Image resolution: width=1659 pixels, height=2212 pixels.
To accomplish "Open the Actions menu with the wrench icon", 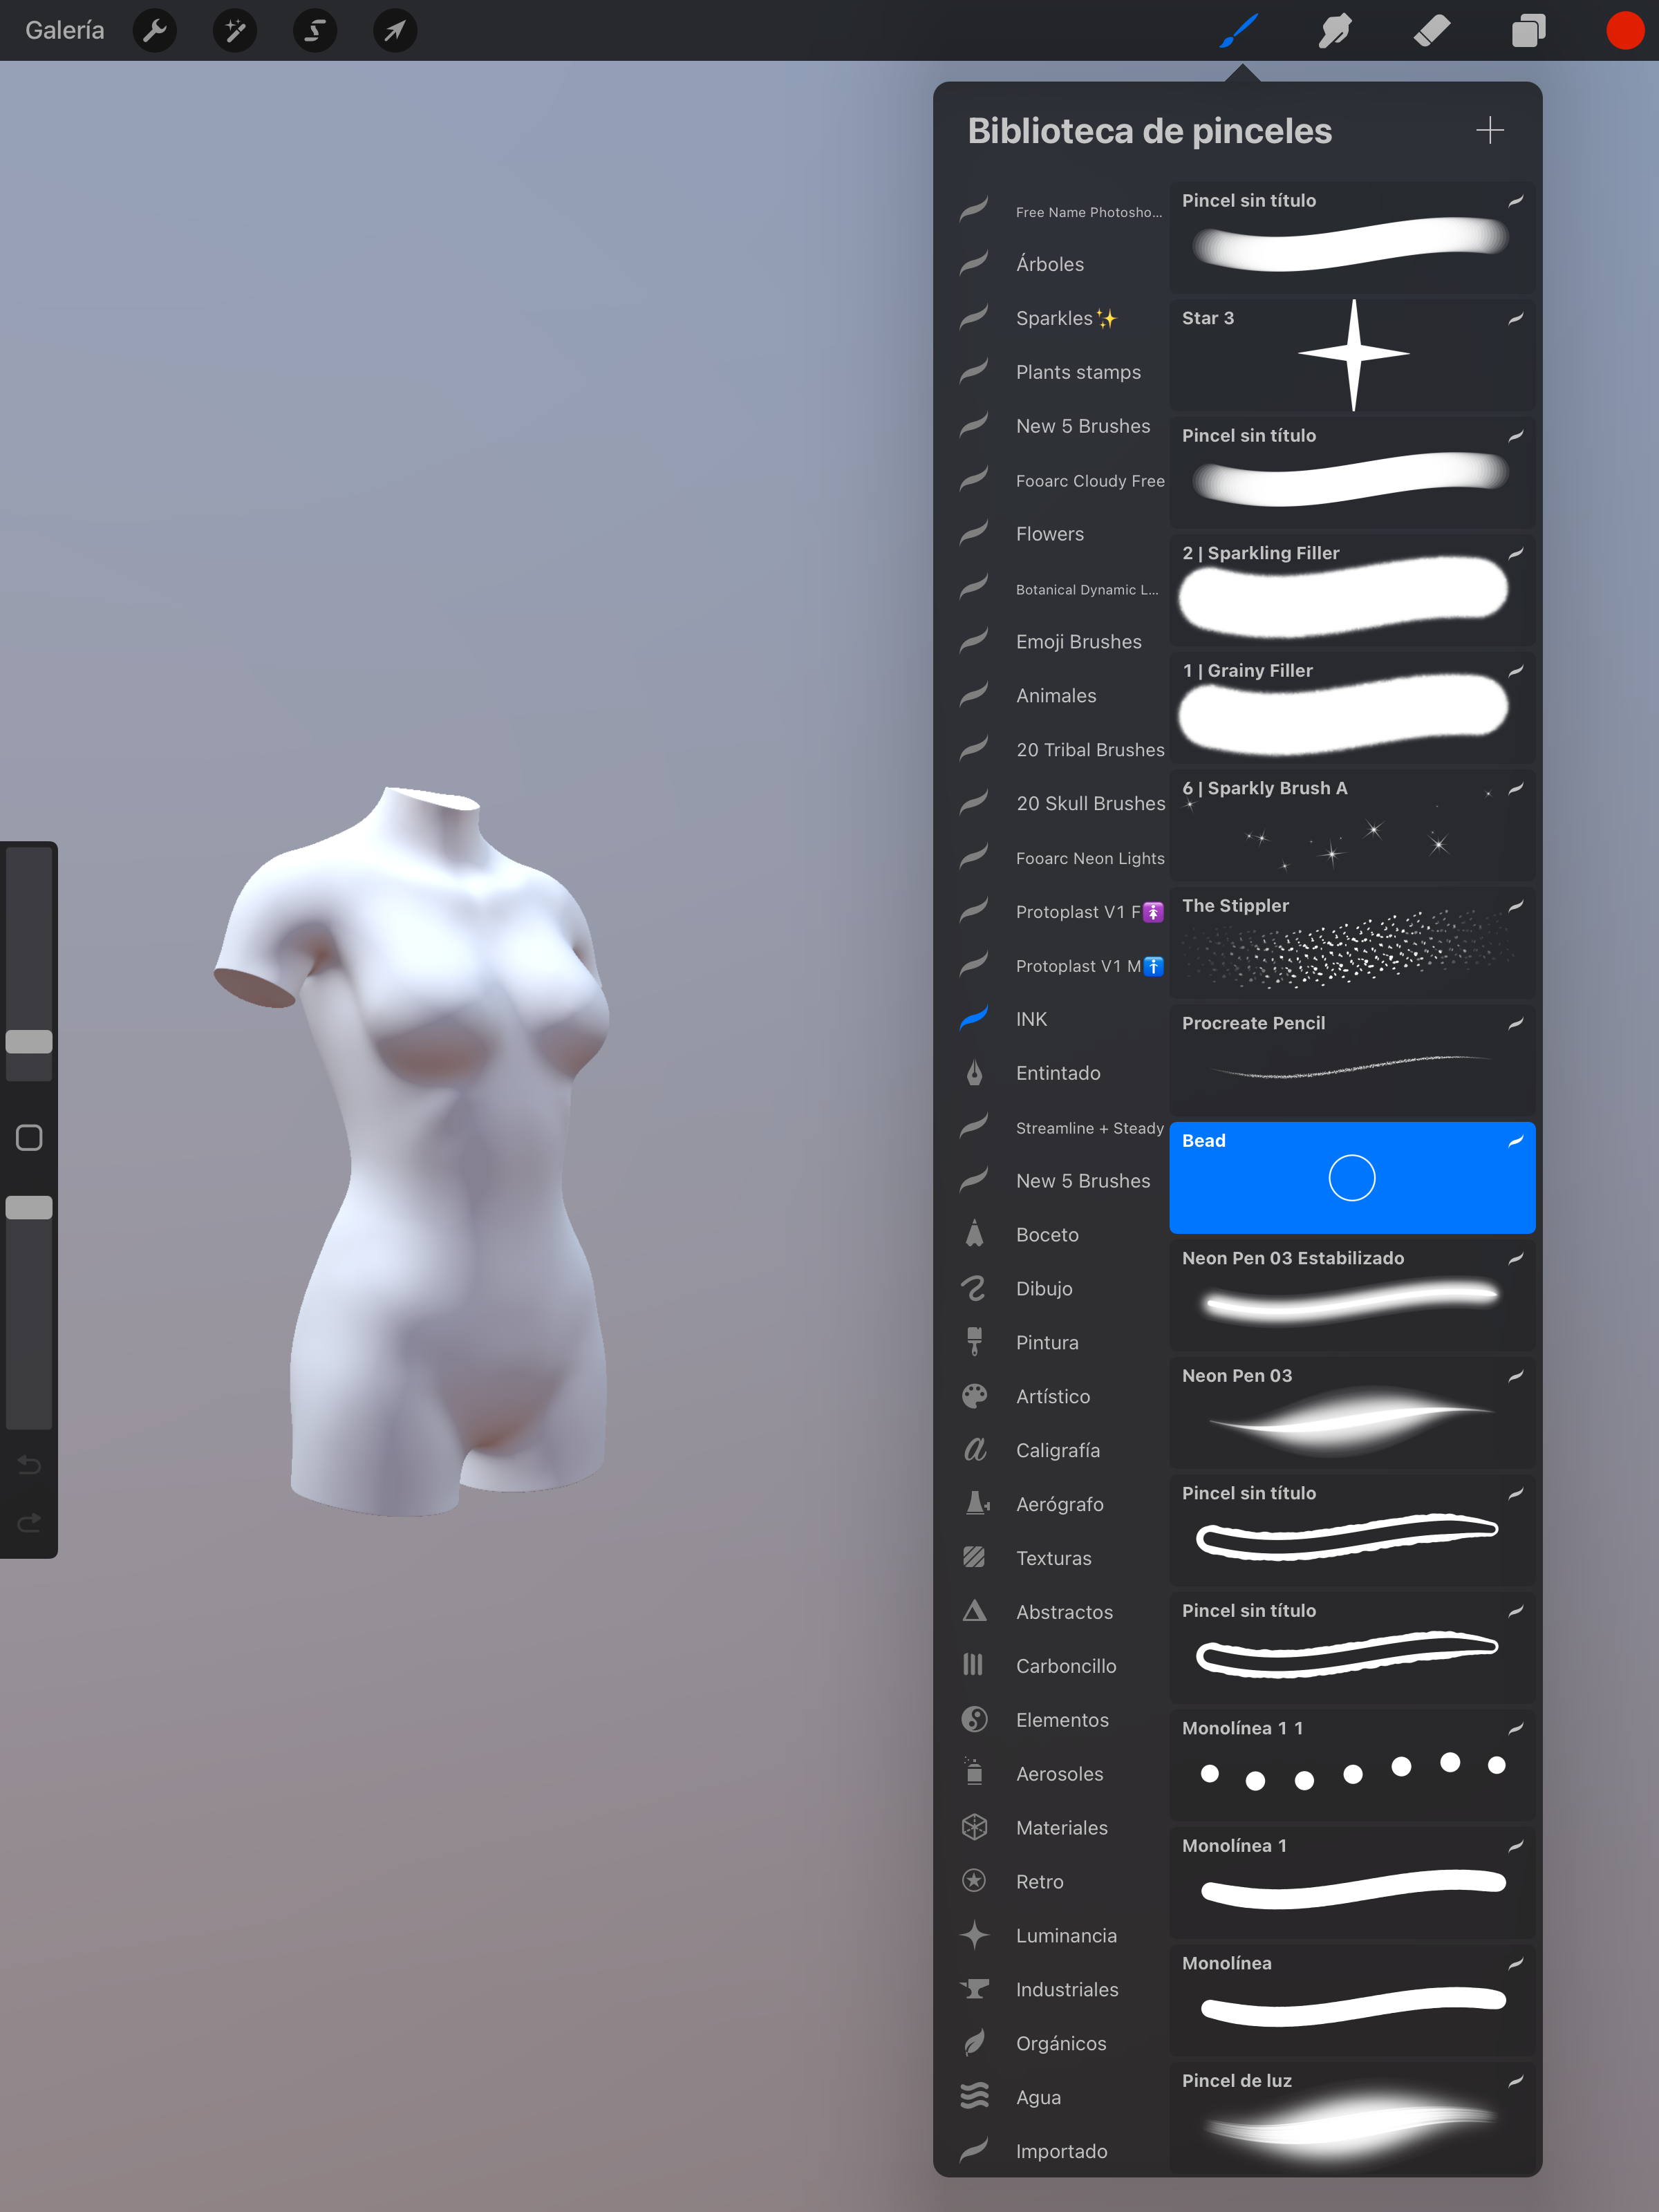I will click(155, 30).
